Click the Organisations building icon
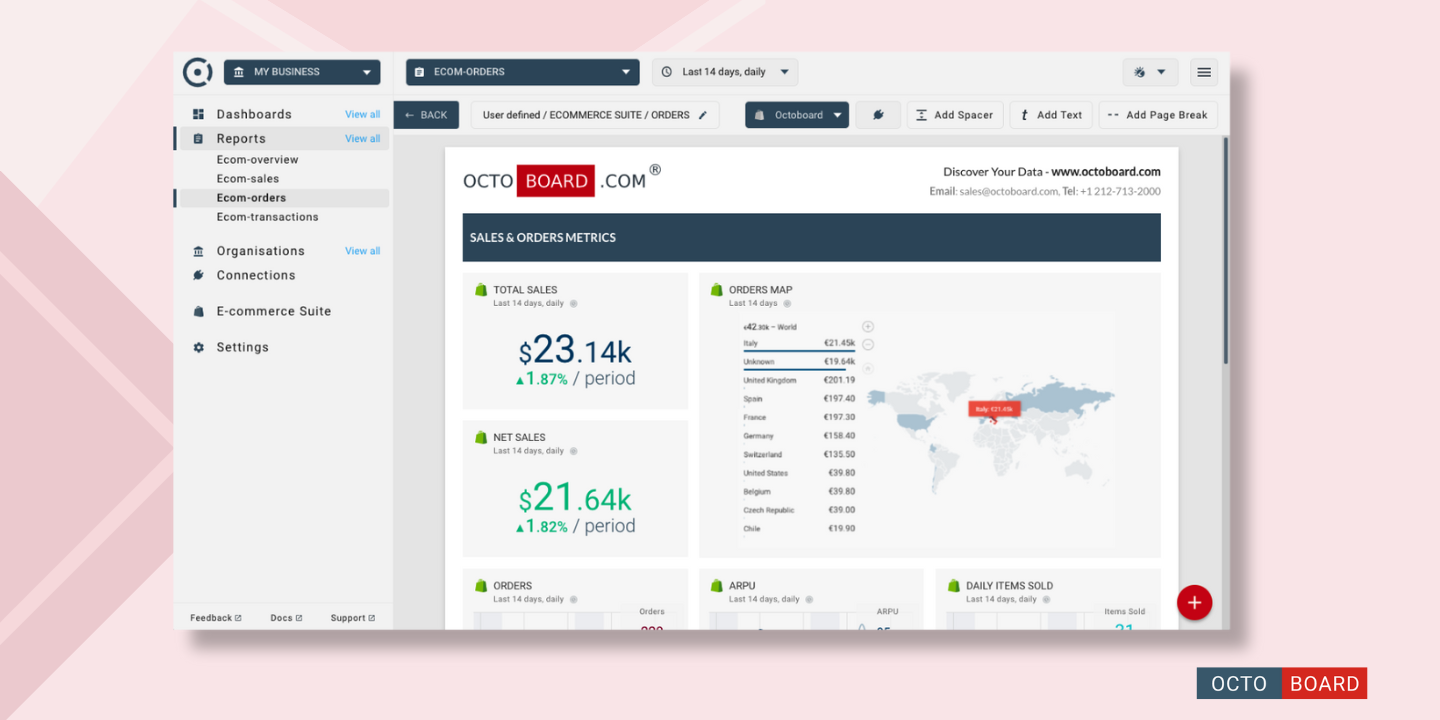The width and height of the screenshot is (1440, 720). tap(198, 251)
